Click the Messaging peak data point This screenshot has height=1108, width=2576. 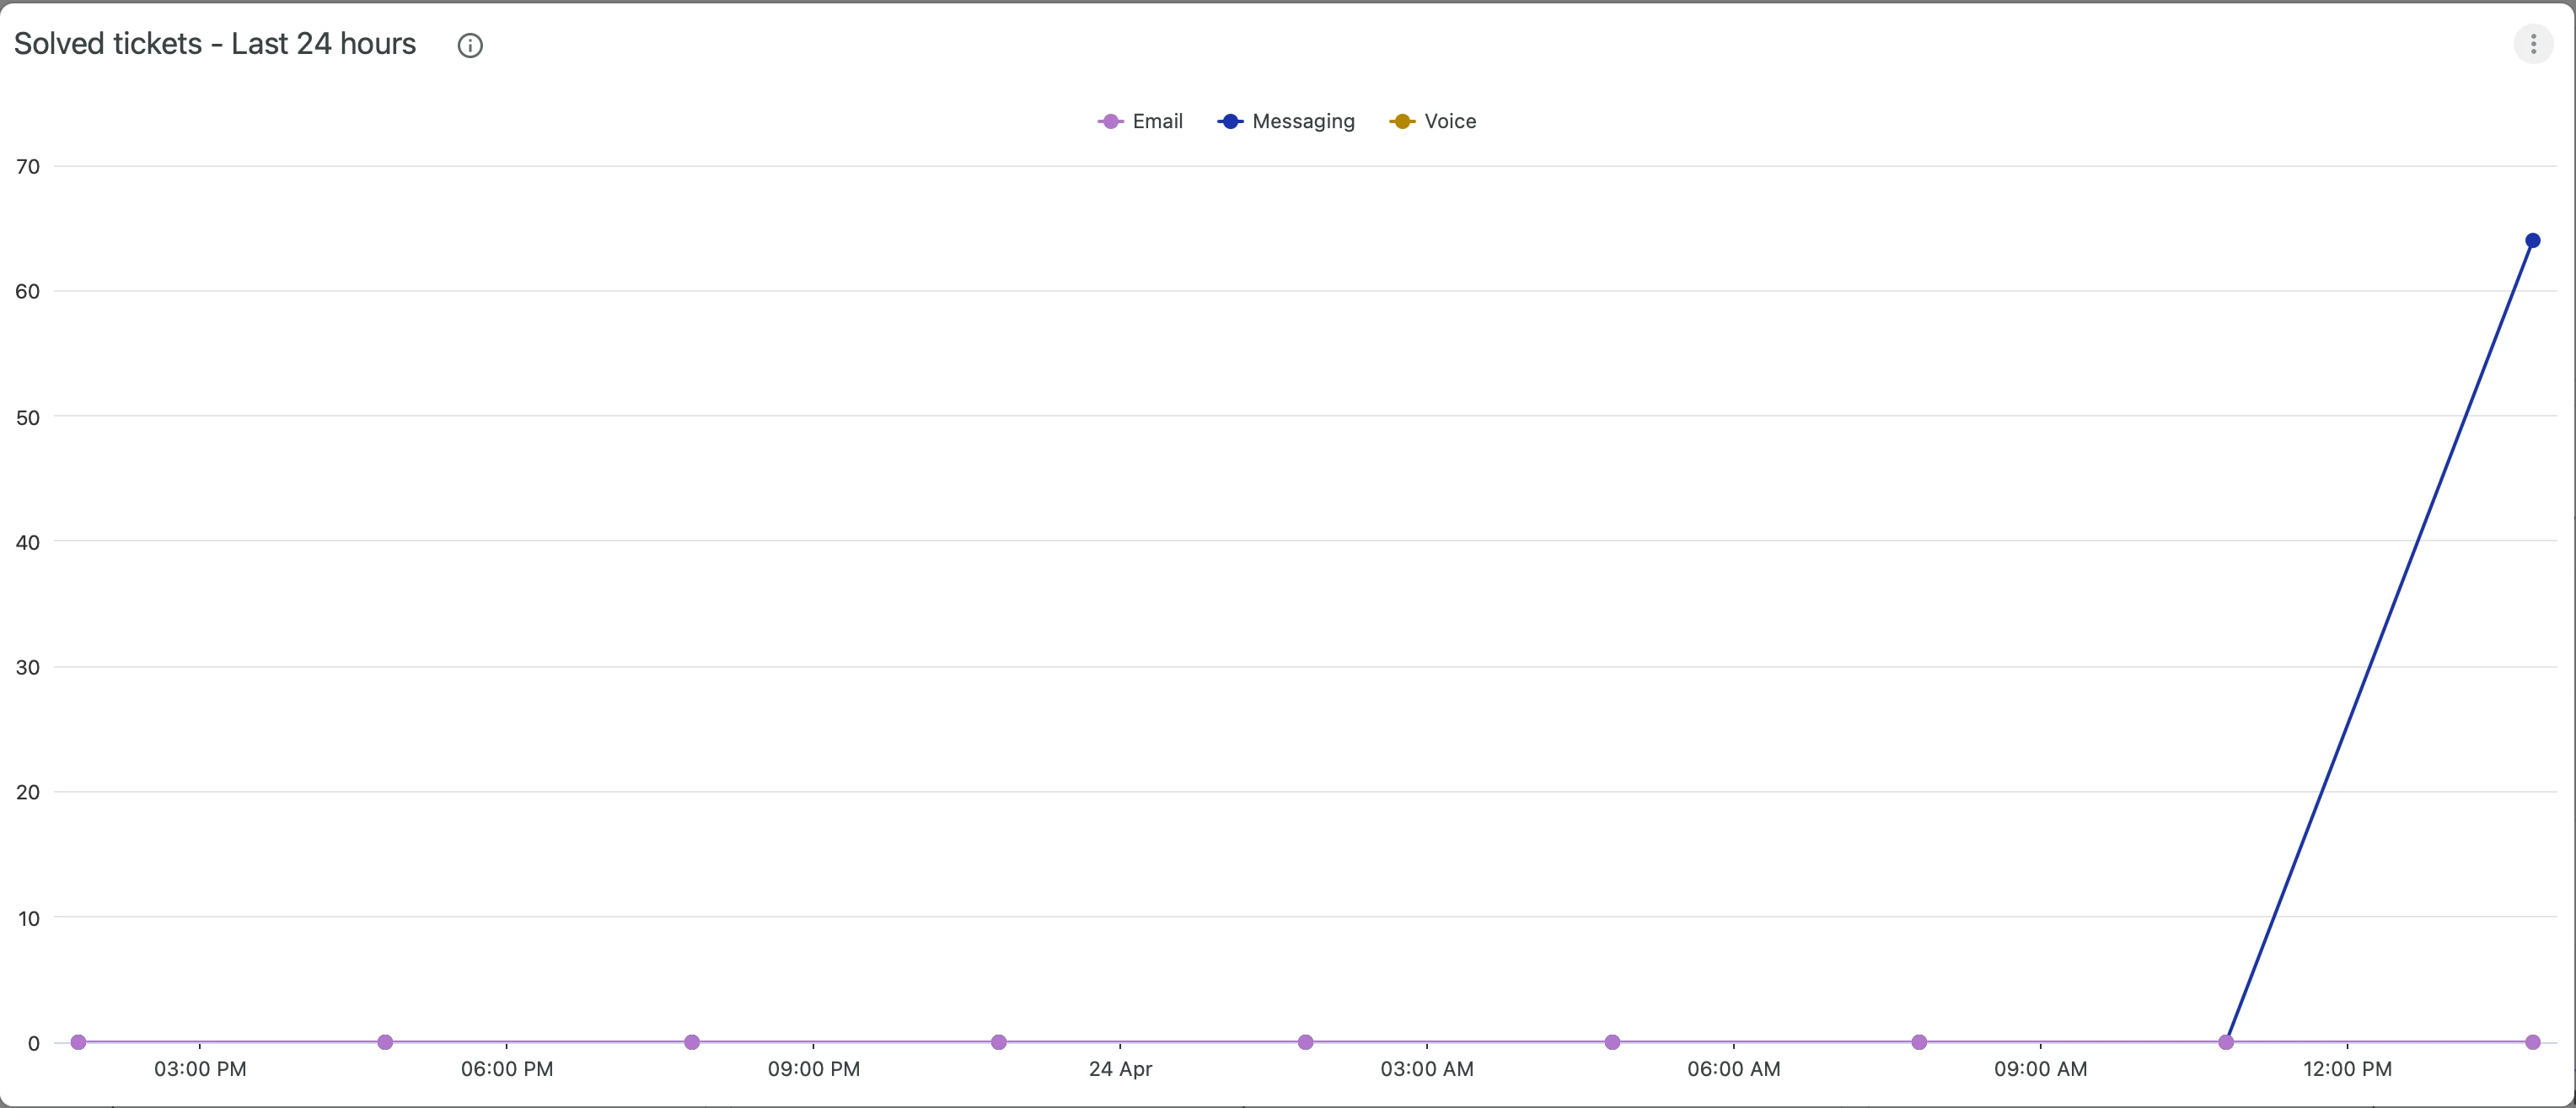point(2532,240)
